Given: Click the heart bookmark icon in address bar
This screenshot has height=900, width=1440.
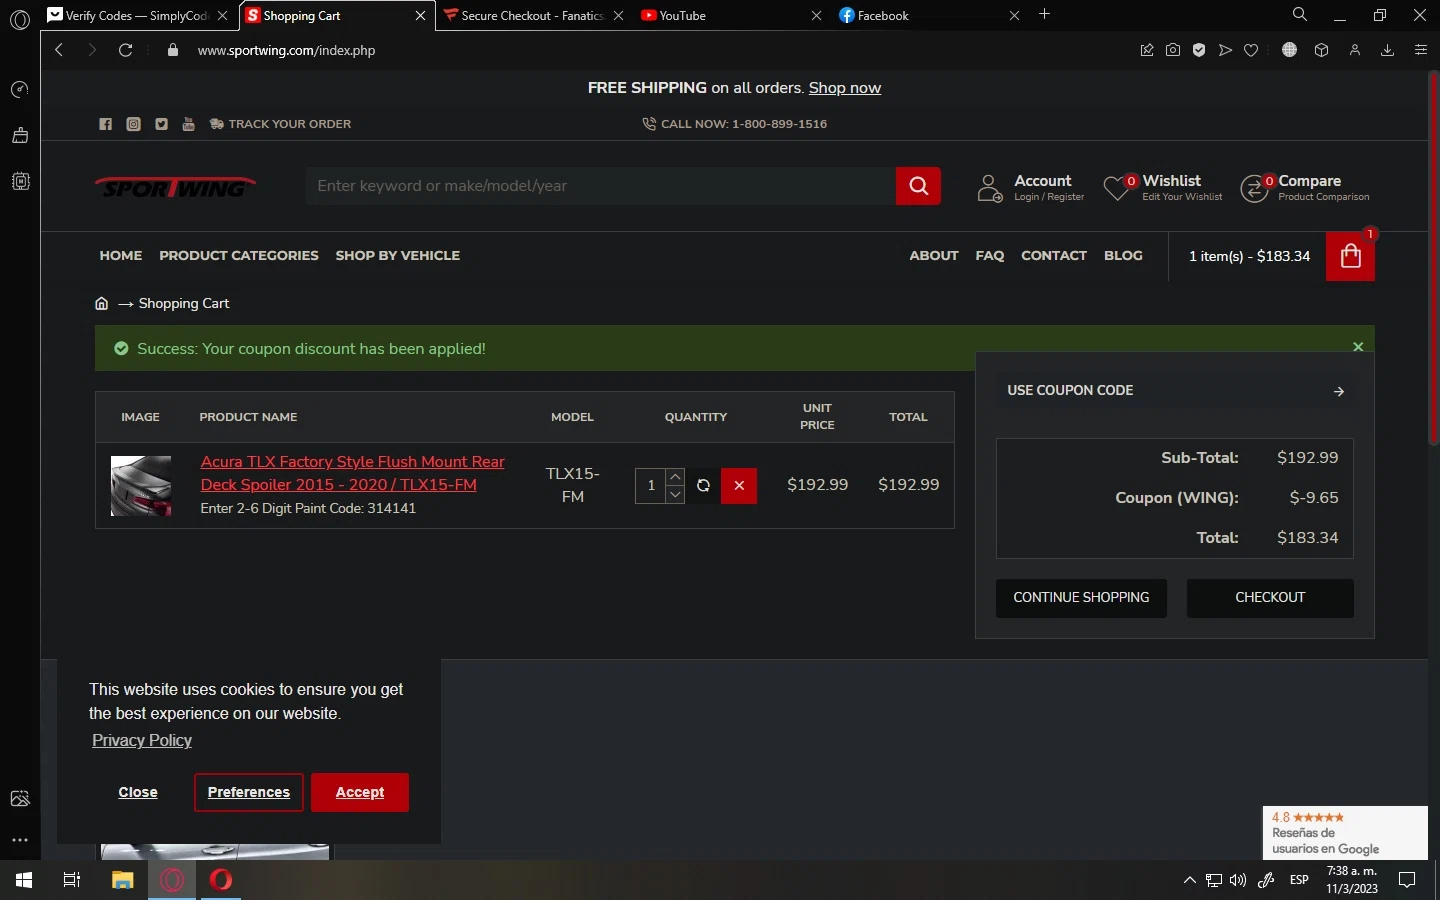Looking at the screenshot, I should (x=1251, y=50).
